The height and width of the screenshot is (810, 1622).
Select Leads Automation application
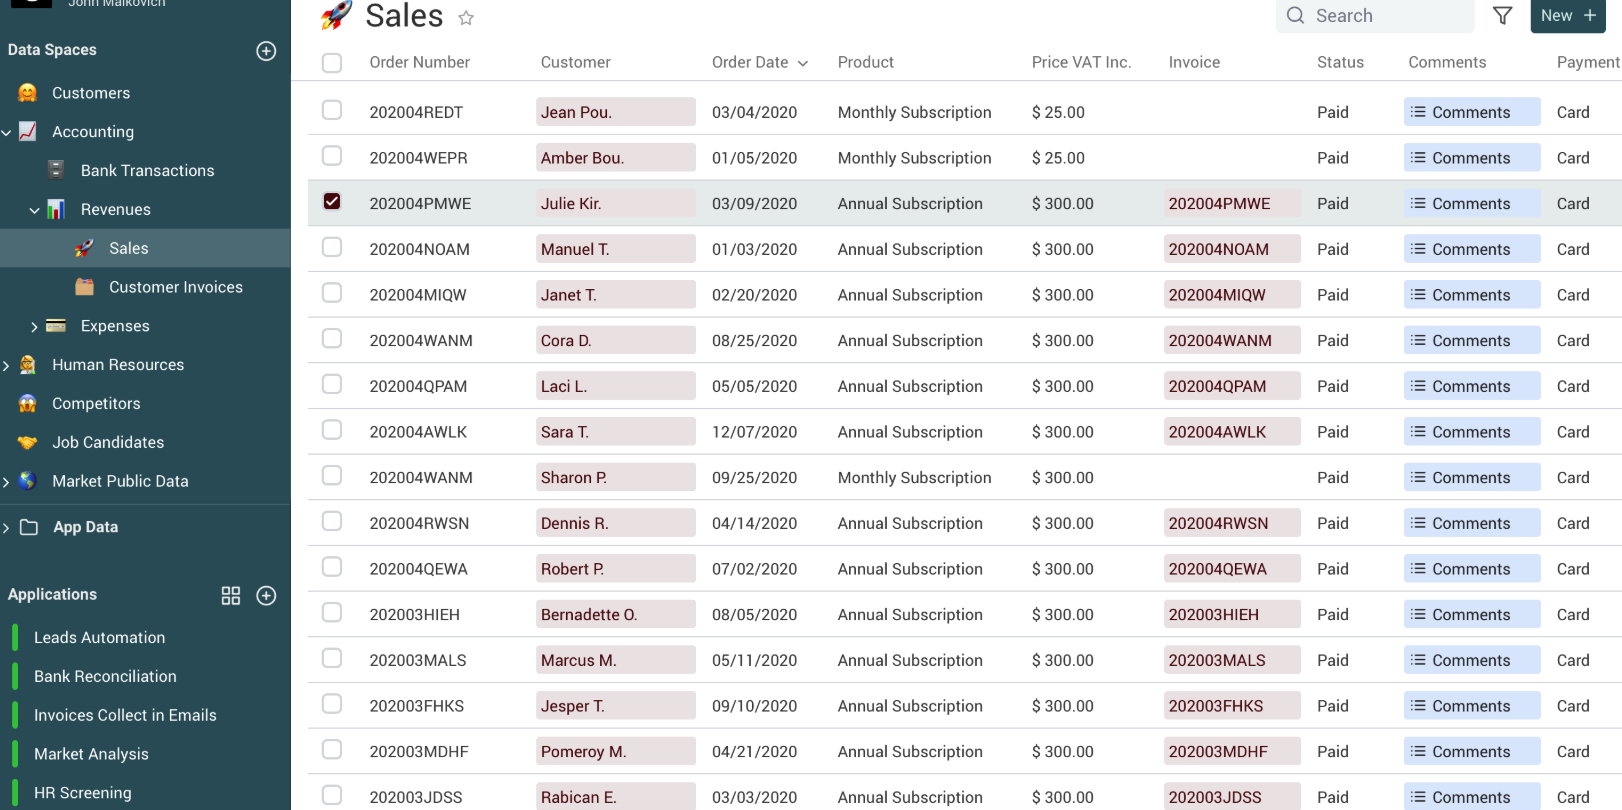pos(99,638)
